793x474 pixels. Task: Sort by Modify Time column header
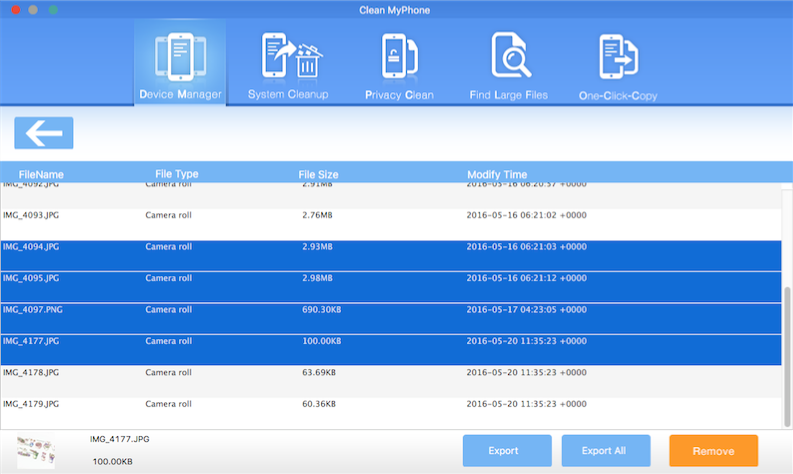pyautogui.click(x=497, y=175)
